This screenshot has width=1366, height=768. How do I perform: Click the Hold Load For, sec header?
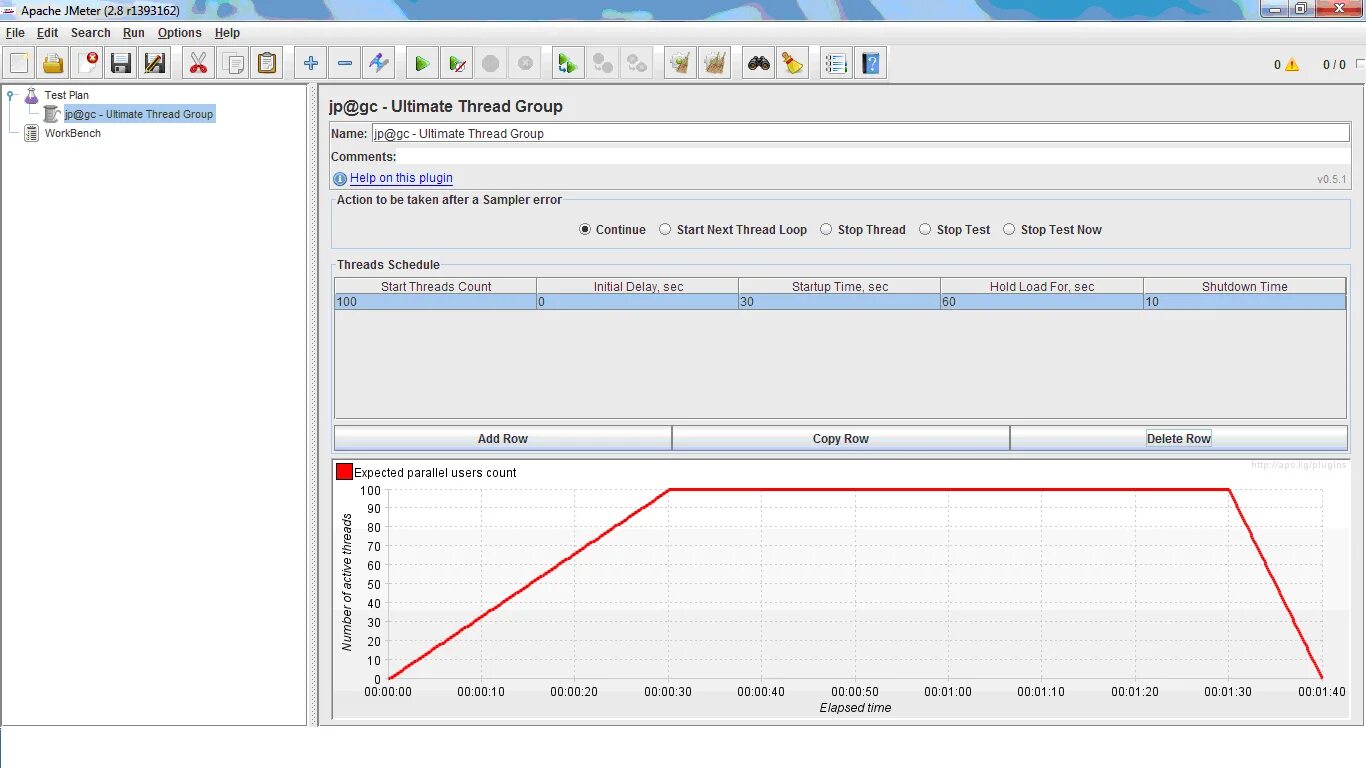[x=1041, y=286]
